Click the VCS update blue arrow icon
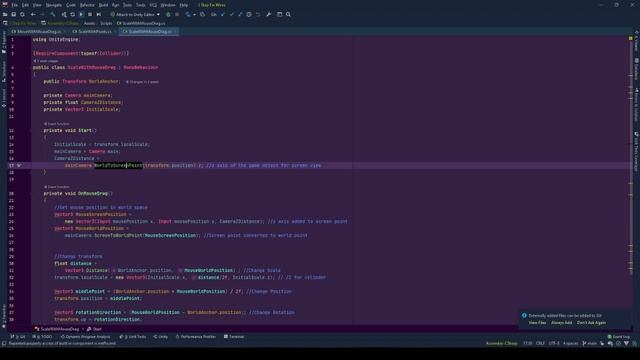 [222, 14]
